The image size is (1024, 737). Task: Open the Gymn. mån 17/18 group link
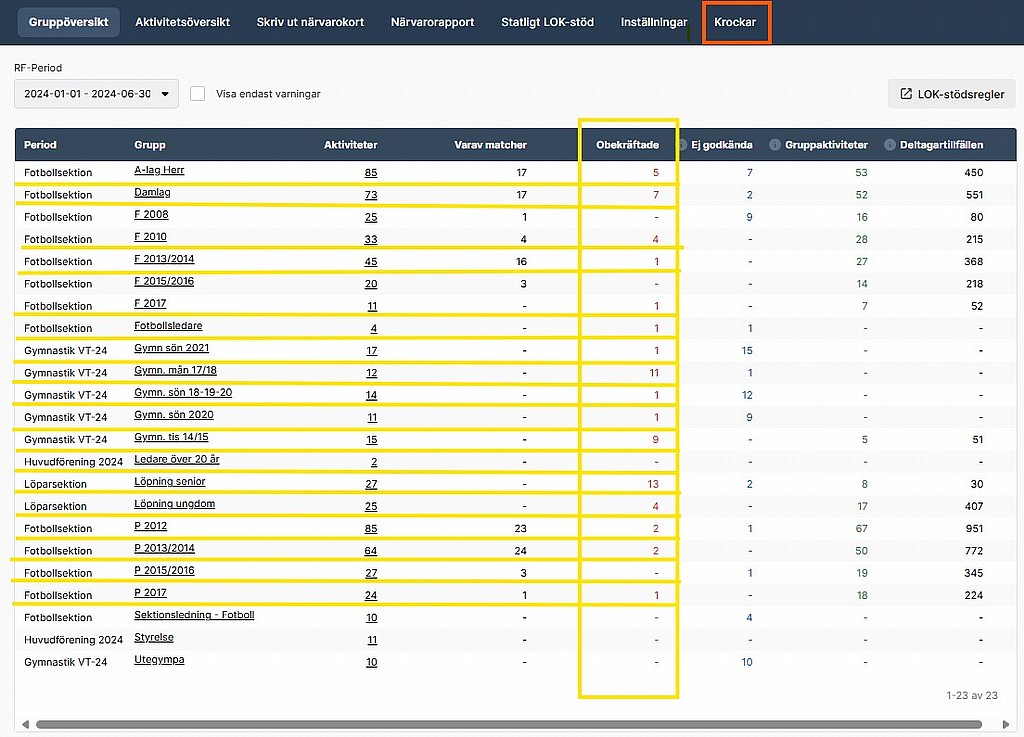point(175,371)
